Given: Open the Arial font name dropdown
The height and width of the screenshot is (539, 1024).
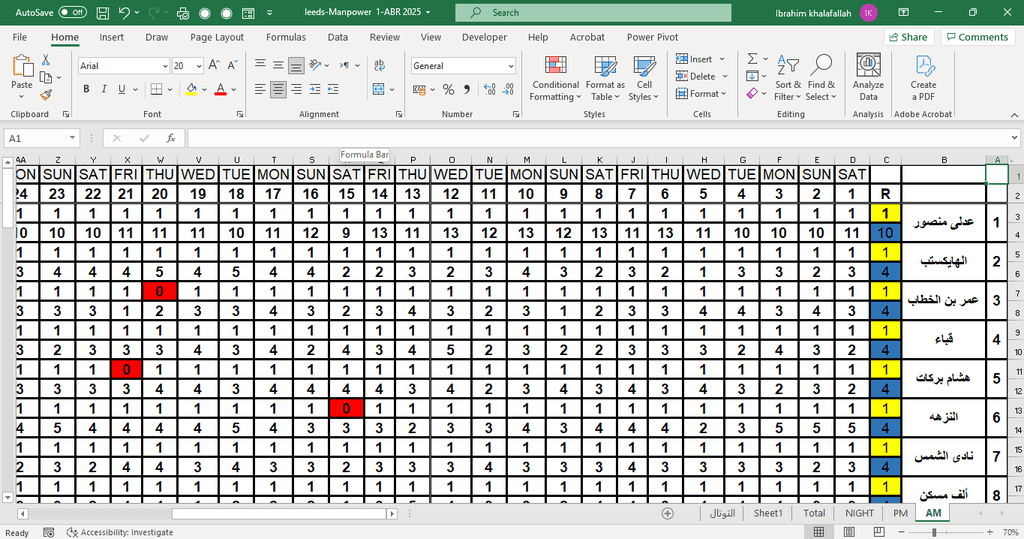Looking at the screenshot, I should (x=164, y=66).
